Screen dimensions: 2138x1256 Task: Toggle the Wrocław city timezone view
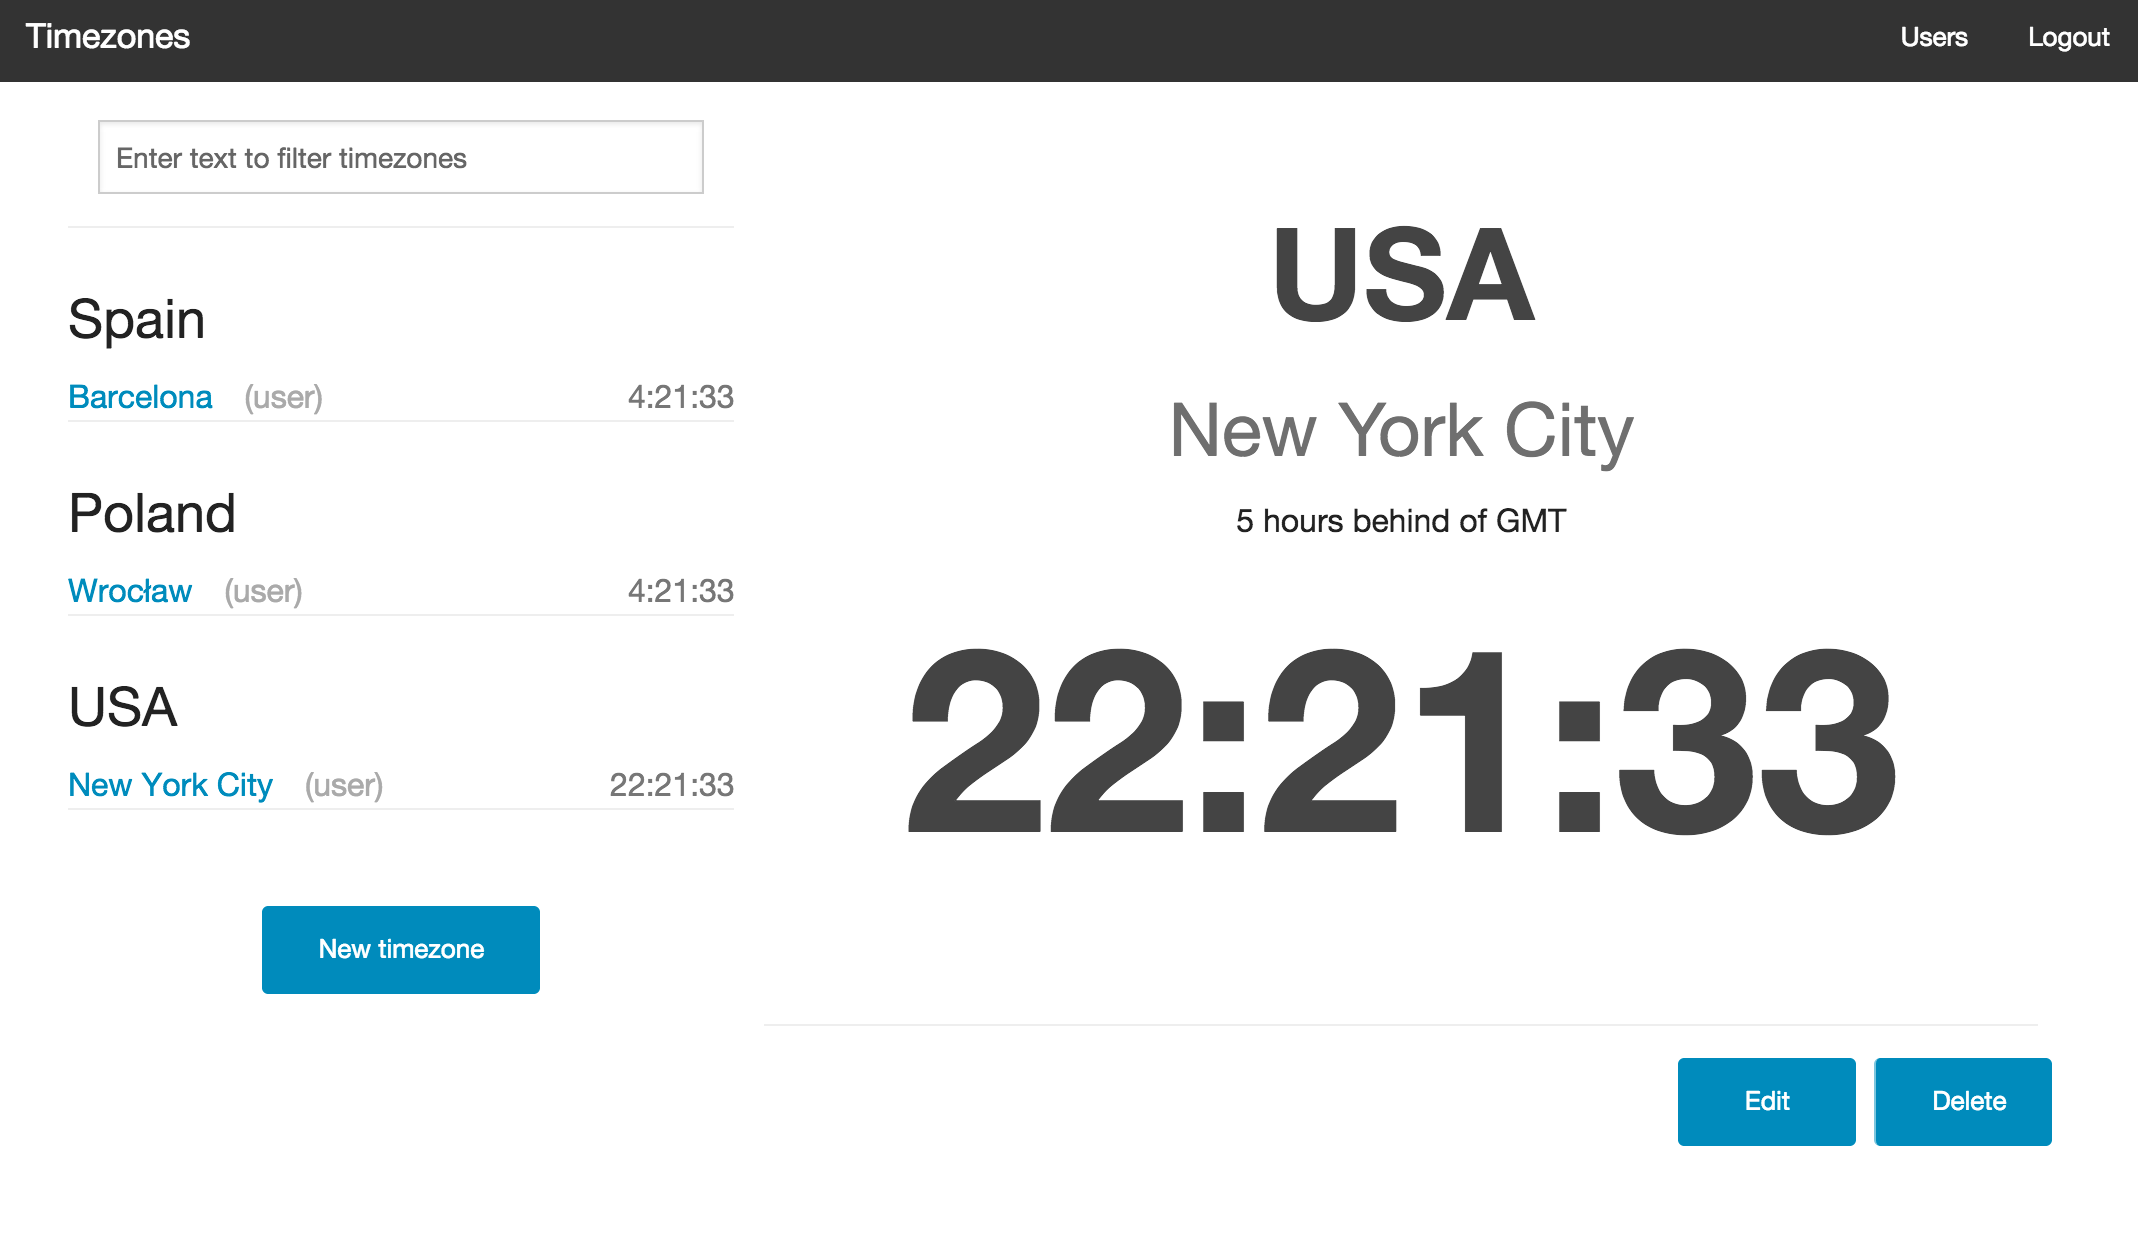click(x=130, y=589)
